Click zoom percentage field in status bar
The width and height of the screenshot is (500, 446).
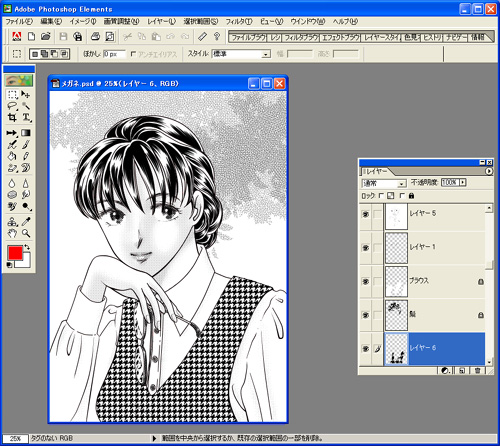15,438
